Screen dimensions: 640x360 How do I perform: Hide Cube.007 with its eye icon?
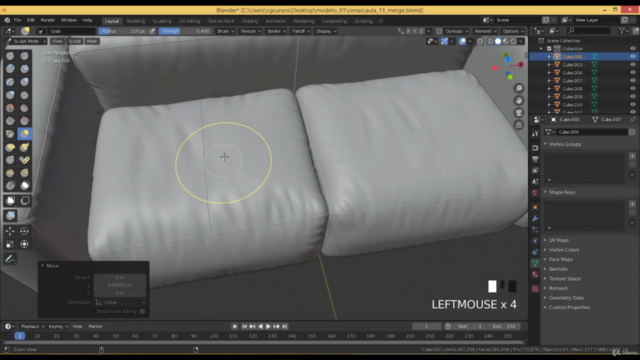633,80
